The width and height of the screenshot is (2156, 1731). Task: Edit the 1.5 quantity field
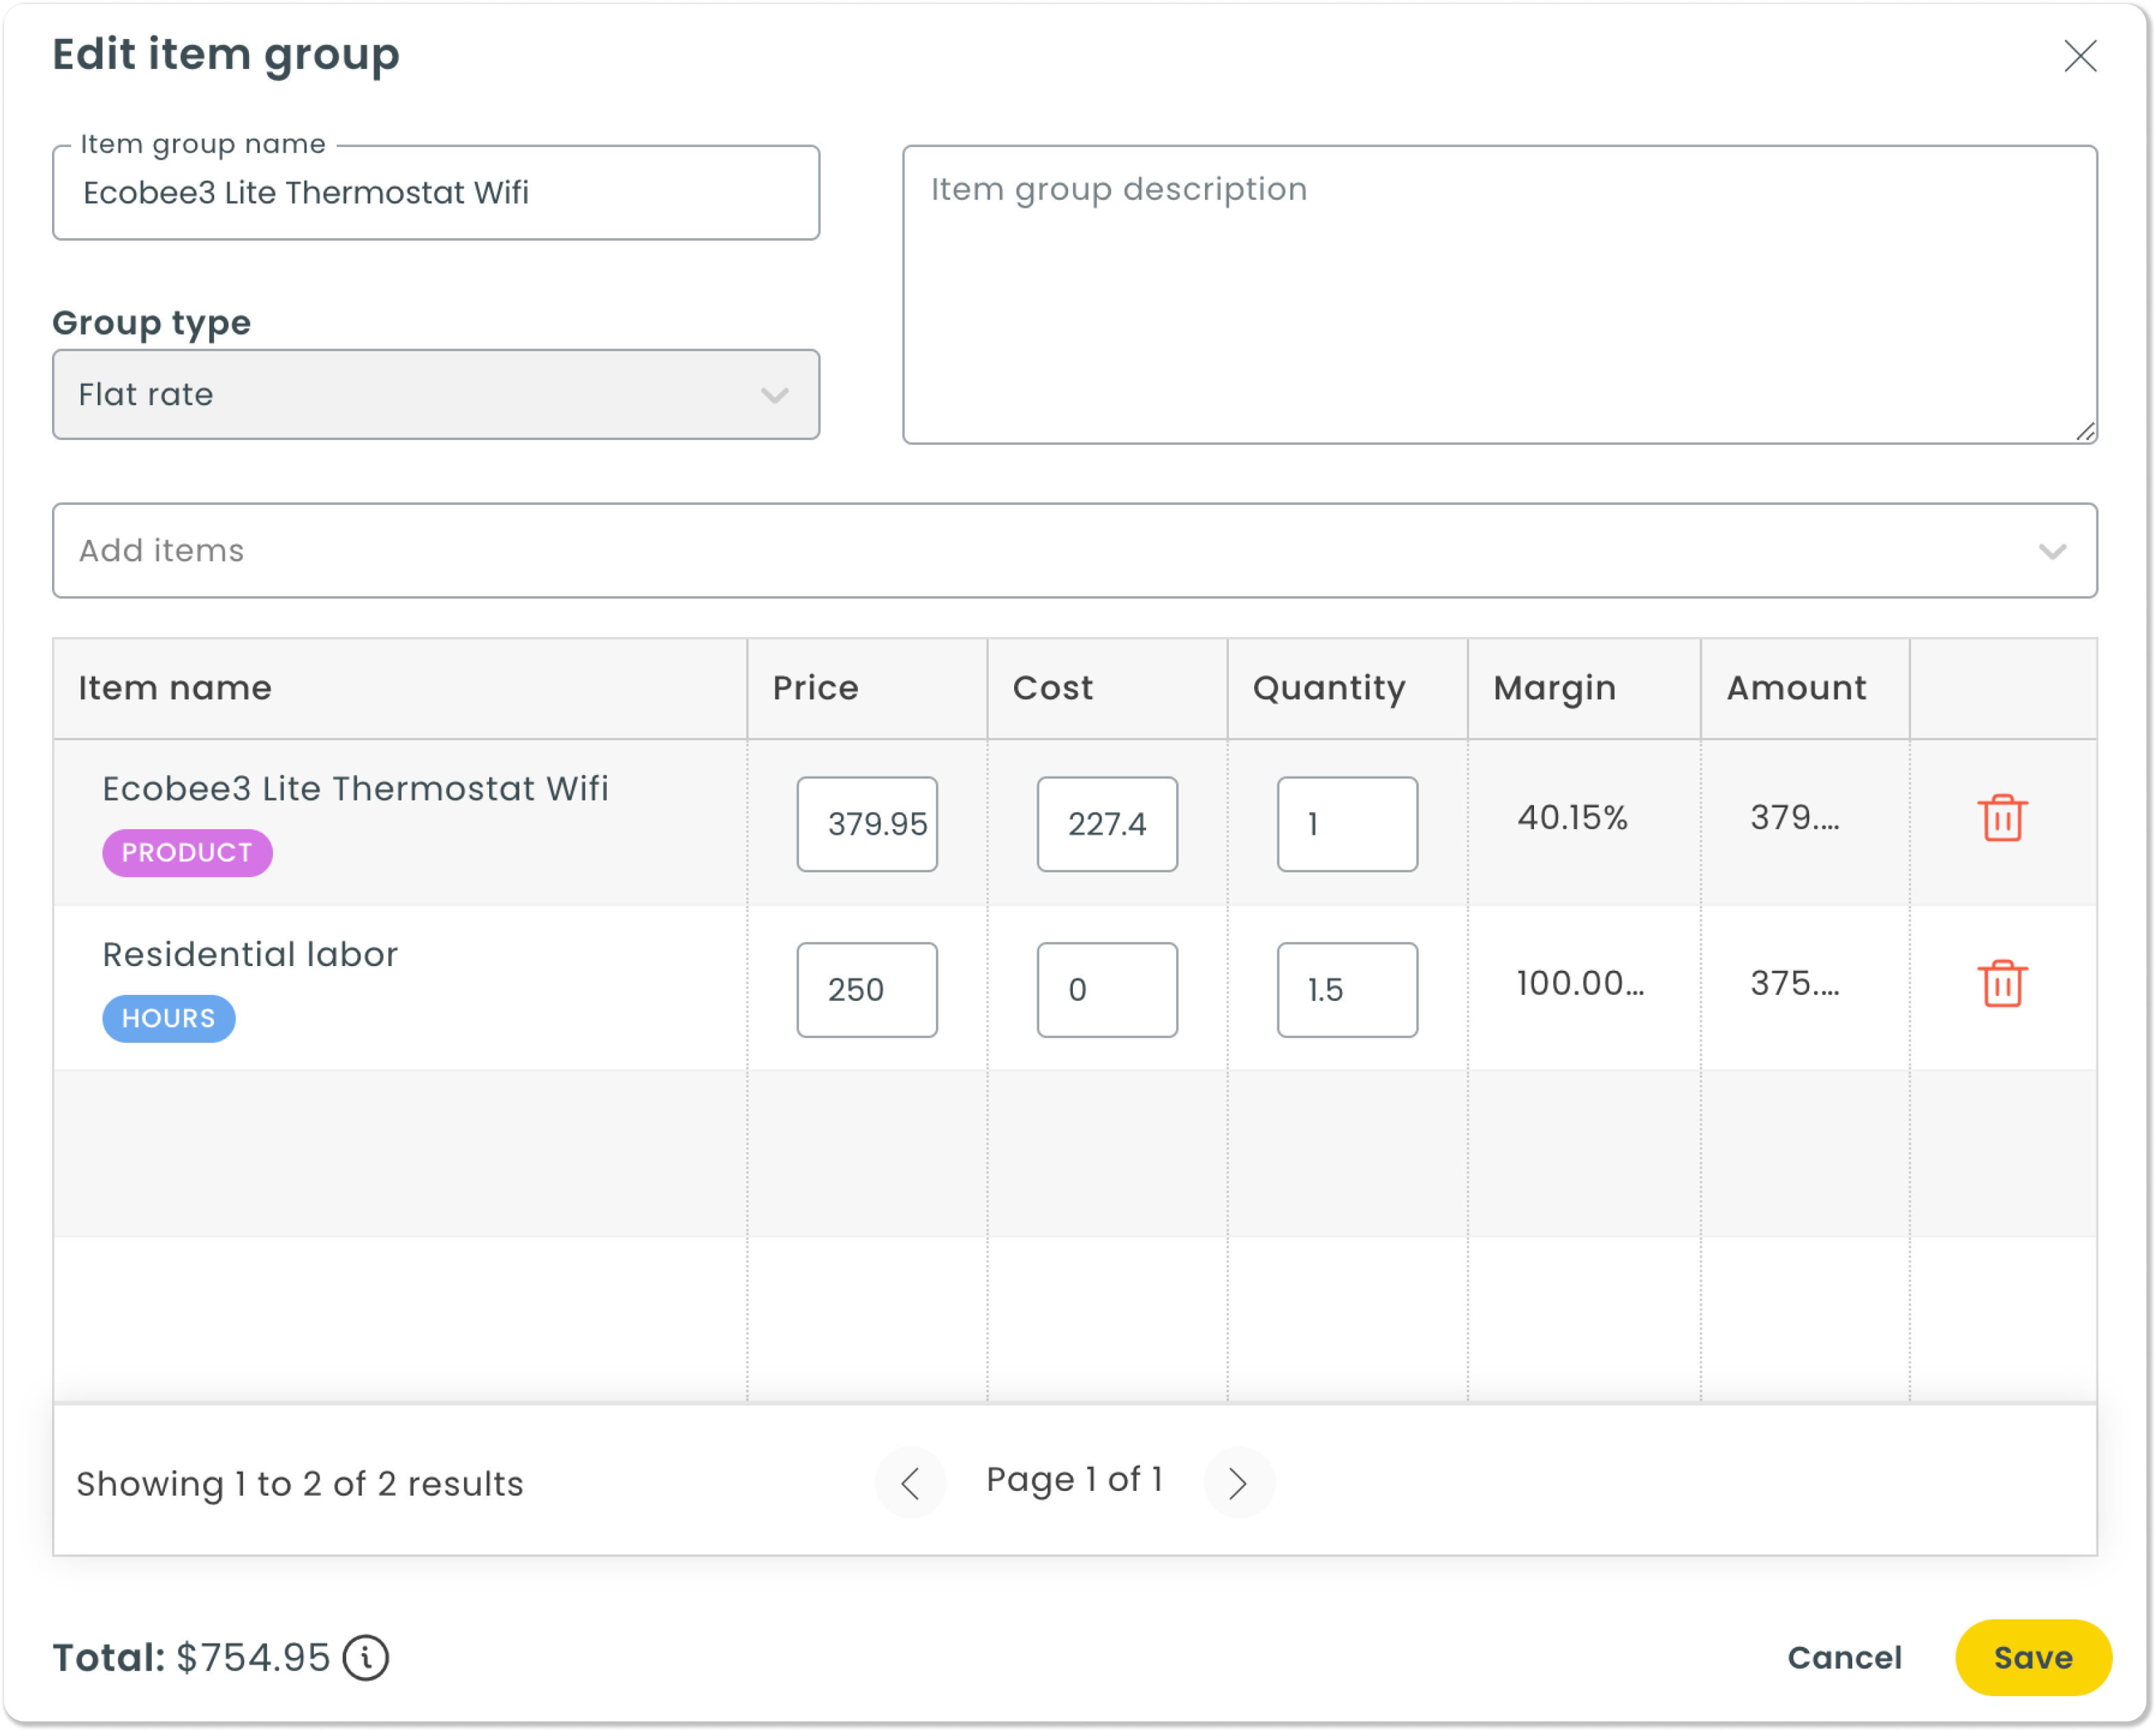click(x=1347, y=990)
